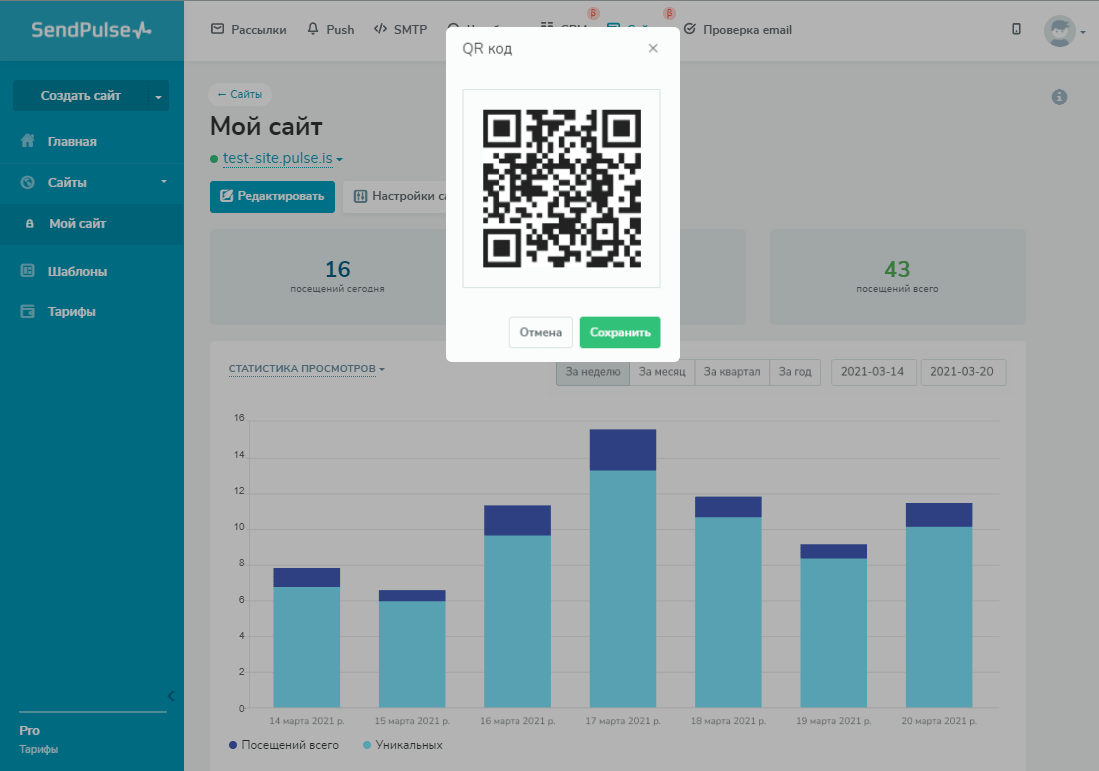1099x771 pixels.
Task: Click the Сайты globe icon
Action: [x=27, y=182]
